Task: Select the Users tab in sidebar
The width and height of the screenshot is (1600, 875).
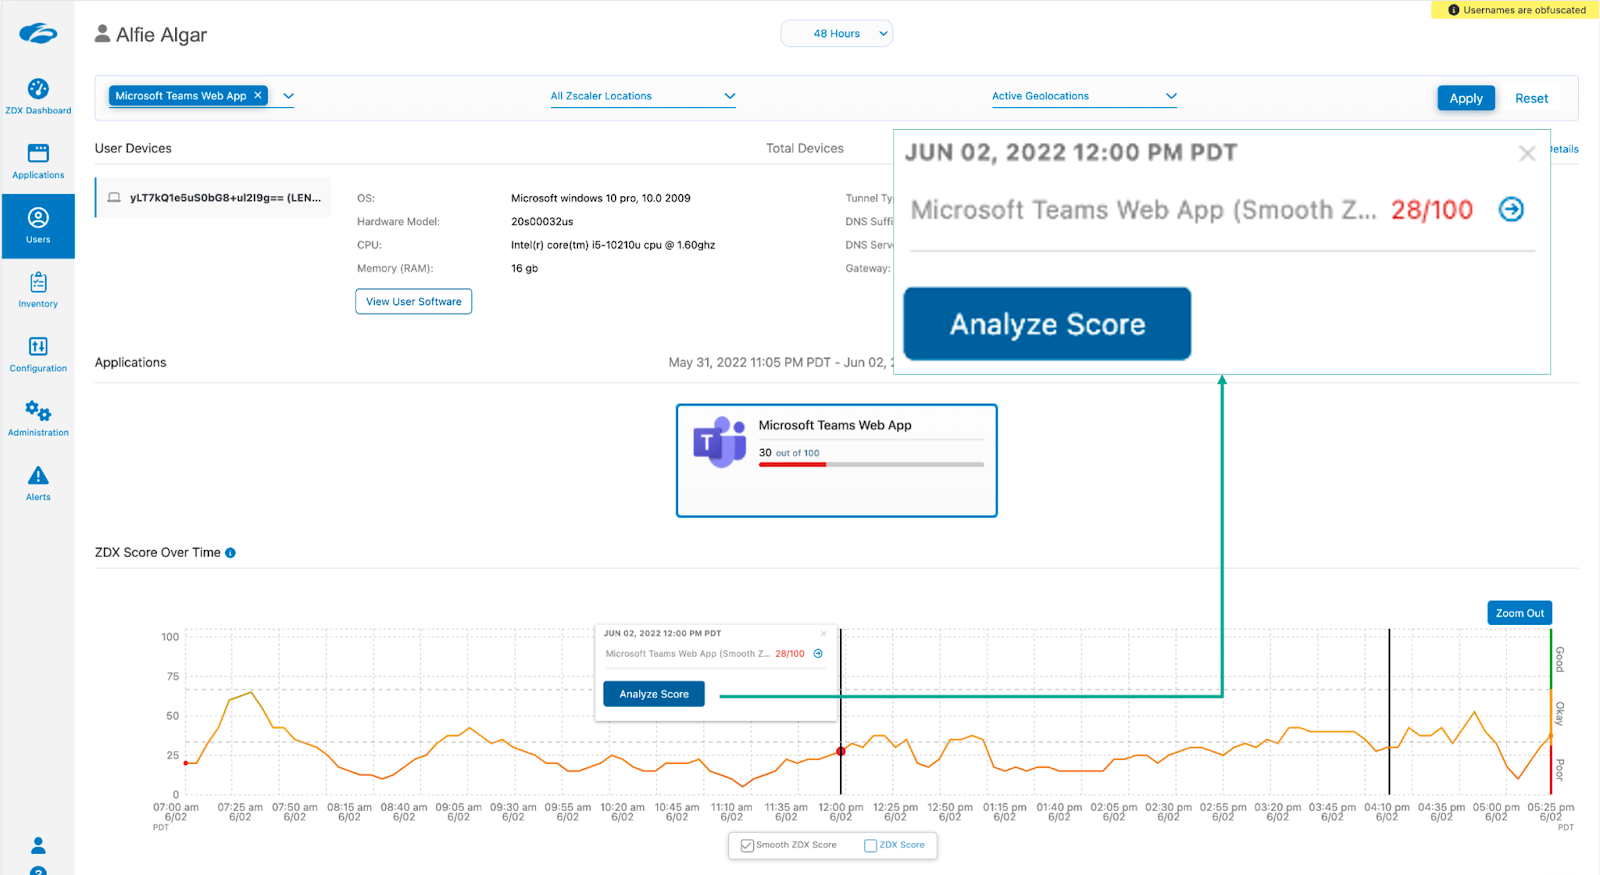Action: point(38,225)
